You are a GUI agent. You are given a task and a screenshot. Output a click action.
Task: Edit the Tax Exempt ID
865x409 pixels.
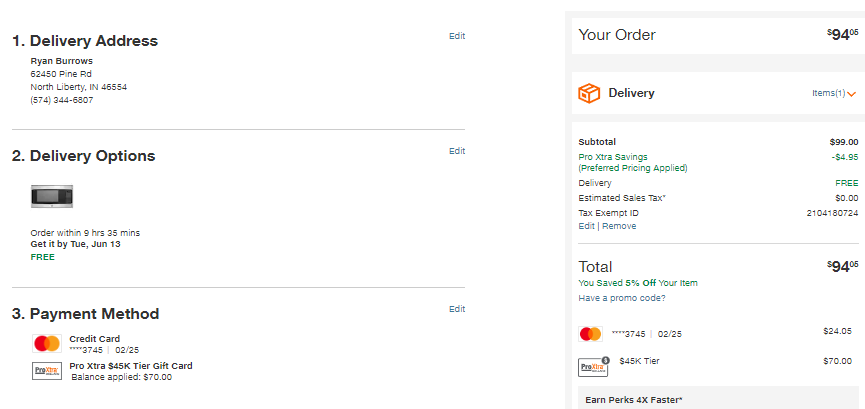tap(586, 226)
